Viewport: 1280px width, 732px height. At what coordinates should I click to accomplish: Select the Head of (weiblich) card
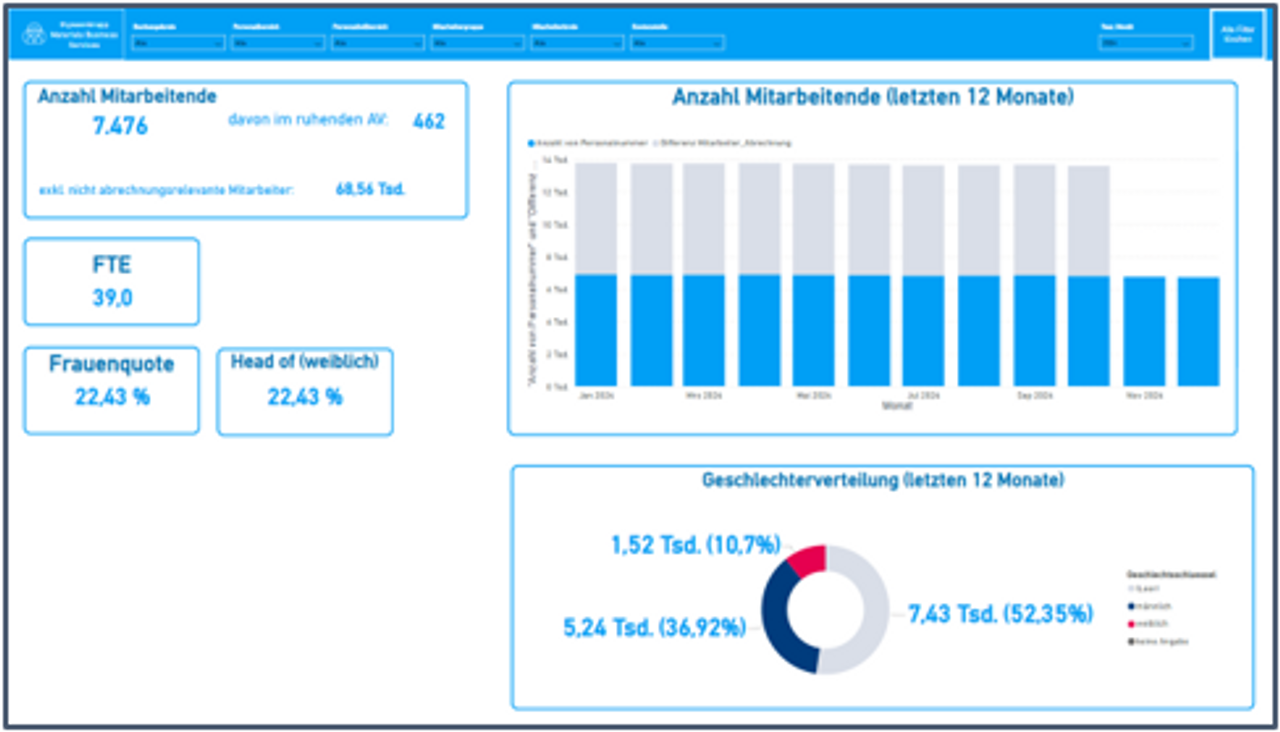click(x=304, y=391)
